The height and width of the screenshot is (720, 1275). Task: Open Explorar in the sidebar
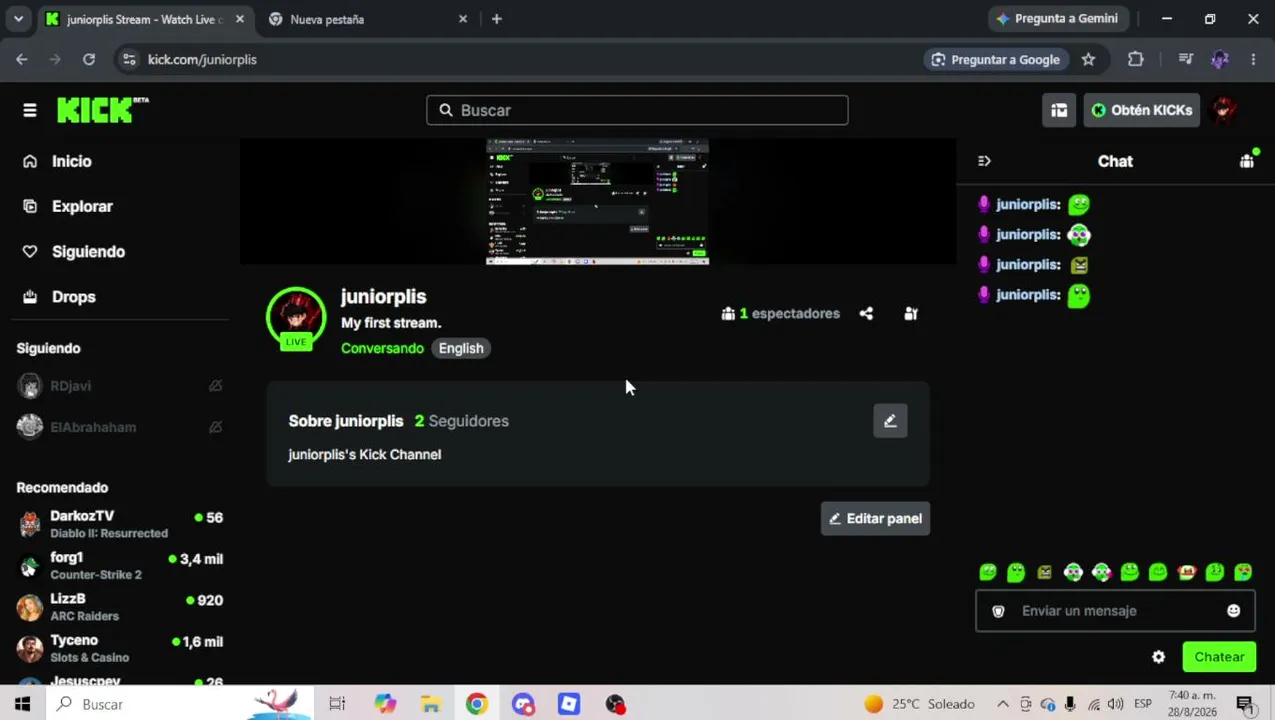point(82,206)
